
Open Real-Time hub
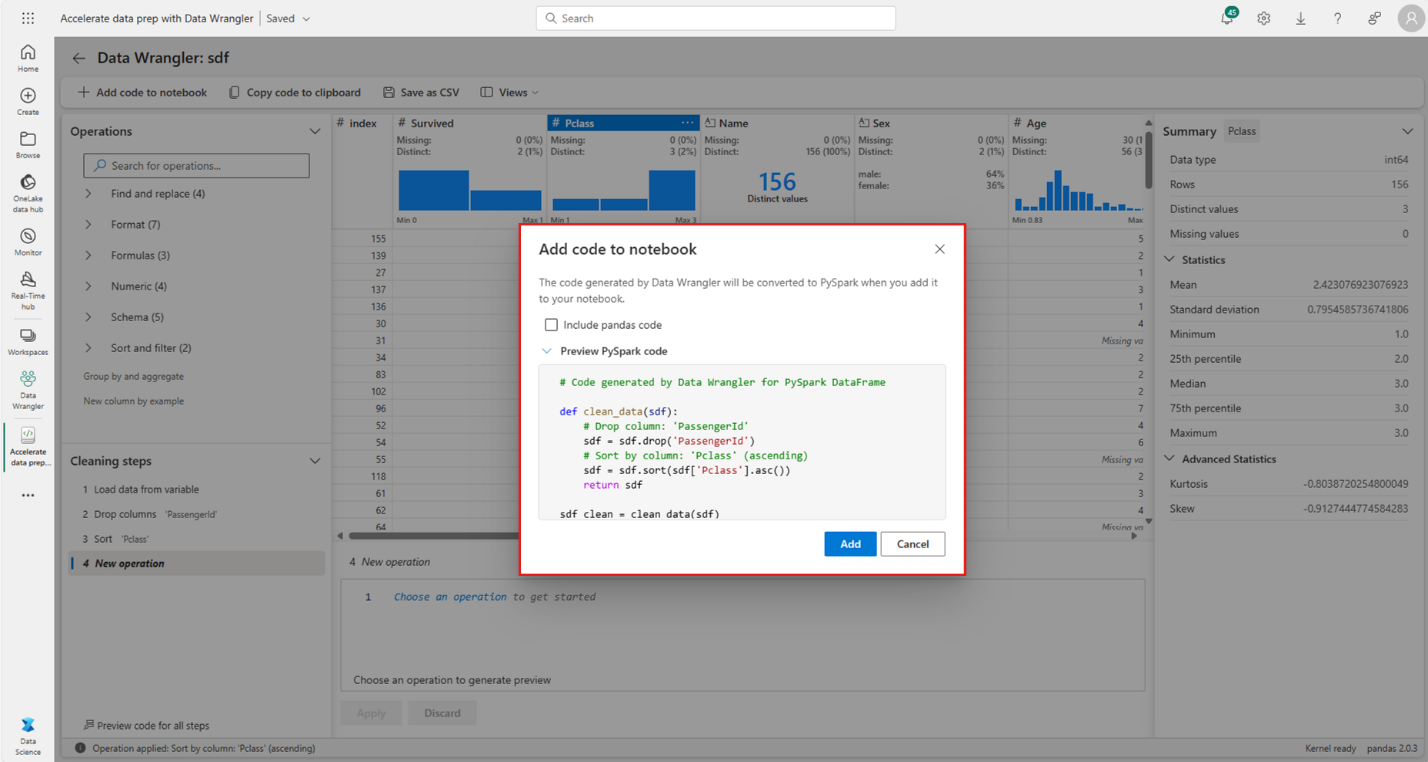coord(28,291)
